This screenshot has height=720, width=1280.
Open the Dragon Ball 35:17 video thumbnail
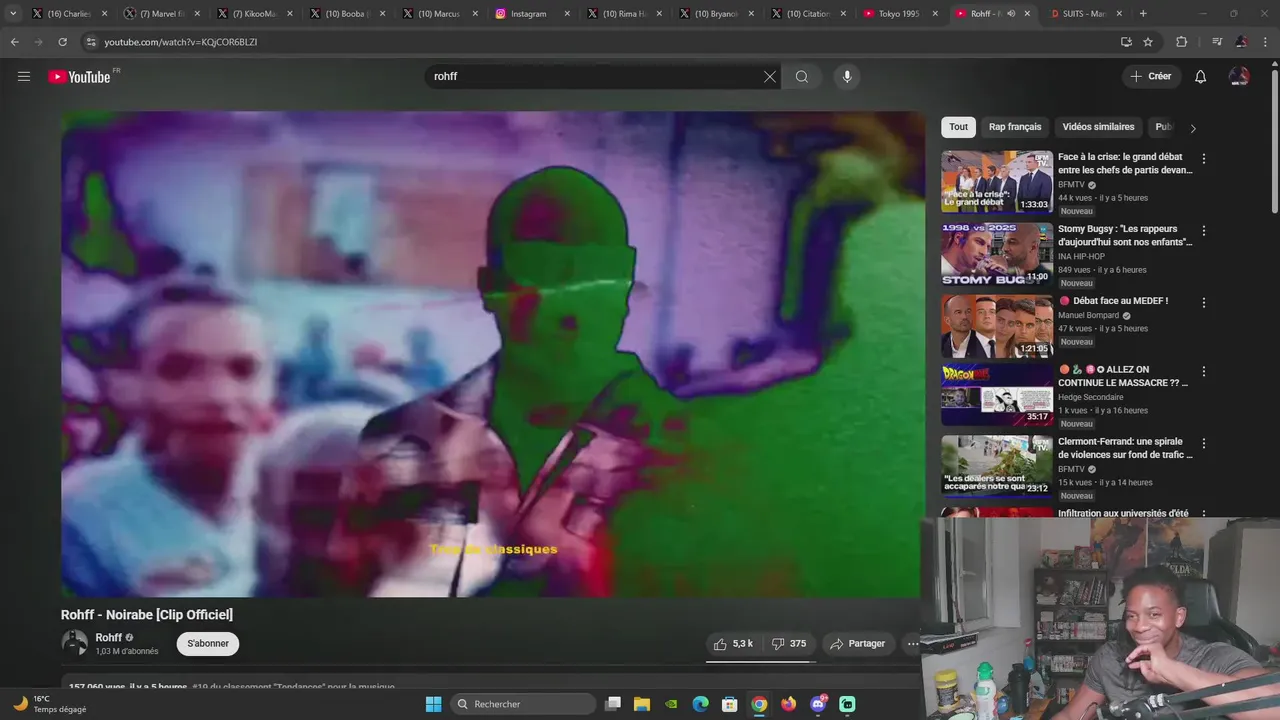997,395
